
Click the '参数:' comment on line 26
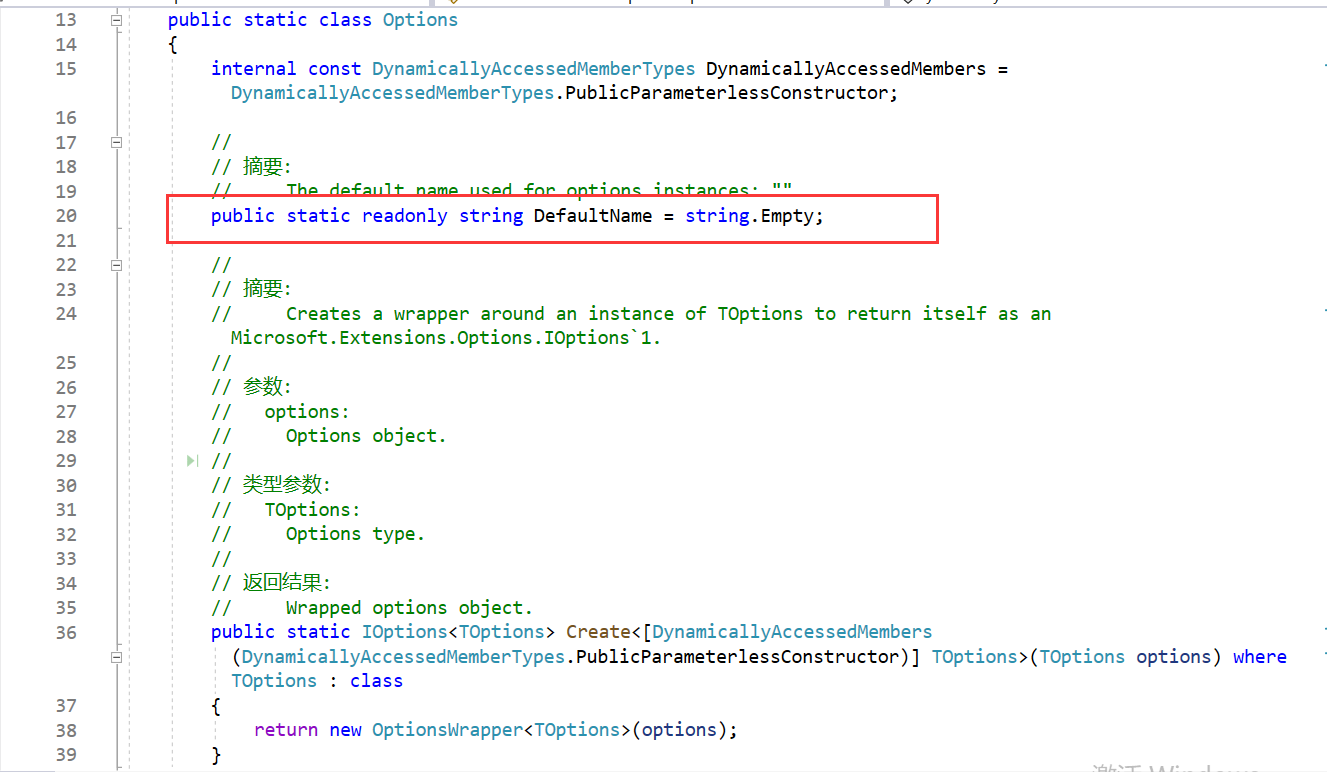tap(266, 387)
